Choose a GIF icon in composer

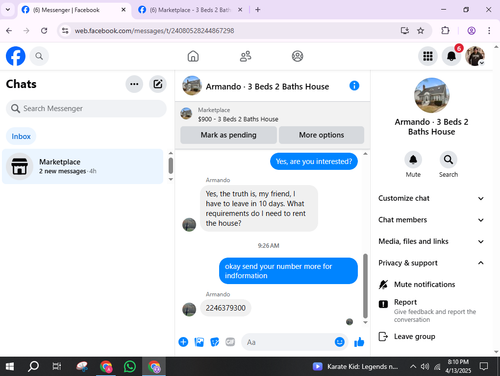pyautogui.click(x=230, y=342)
